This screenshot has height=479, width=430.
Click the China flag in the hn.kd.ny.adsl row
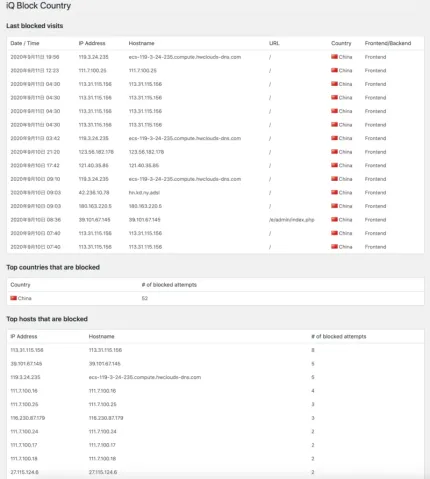pyautogui.click(x=334, y=192)
